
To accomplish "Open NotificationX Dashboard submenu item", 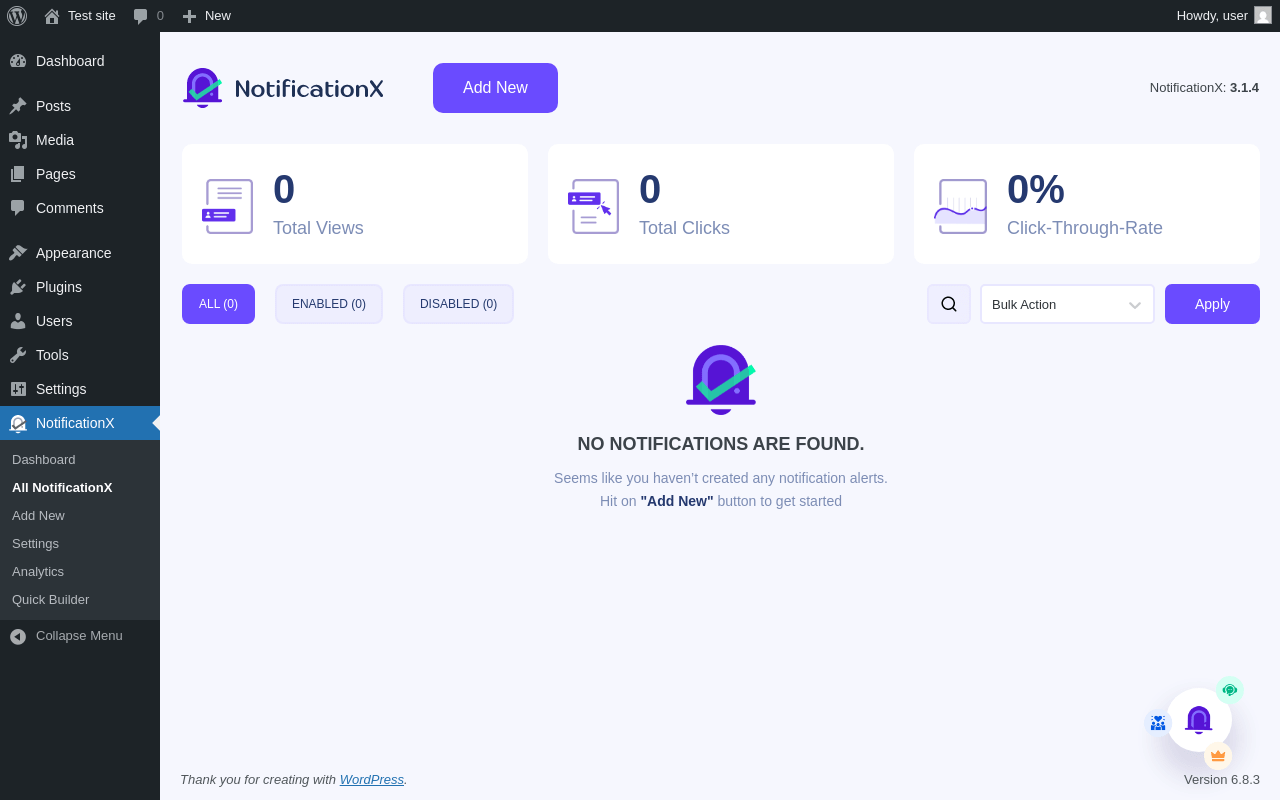I will 80,460.
